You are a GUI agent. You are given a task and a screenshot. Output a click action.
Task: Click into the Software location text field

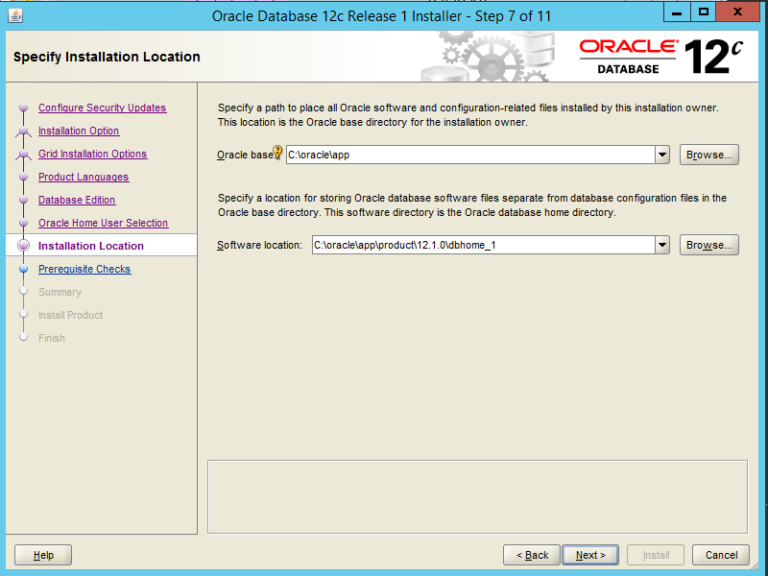point(483,245)
